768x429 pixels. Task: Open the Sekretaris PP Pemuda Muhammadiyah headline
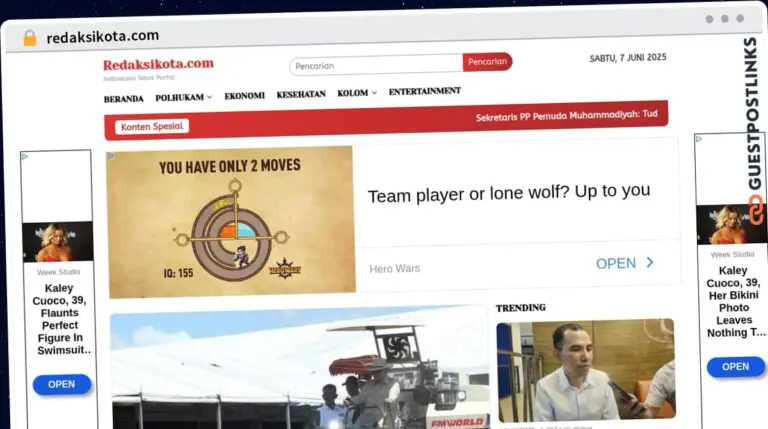point(566,115)
